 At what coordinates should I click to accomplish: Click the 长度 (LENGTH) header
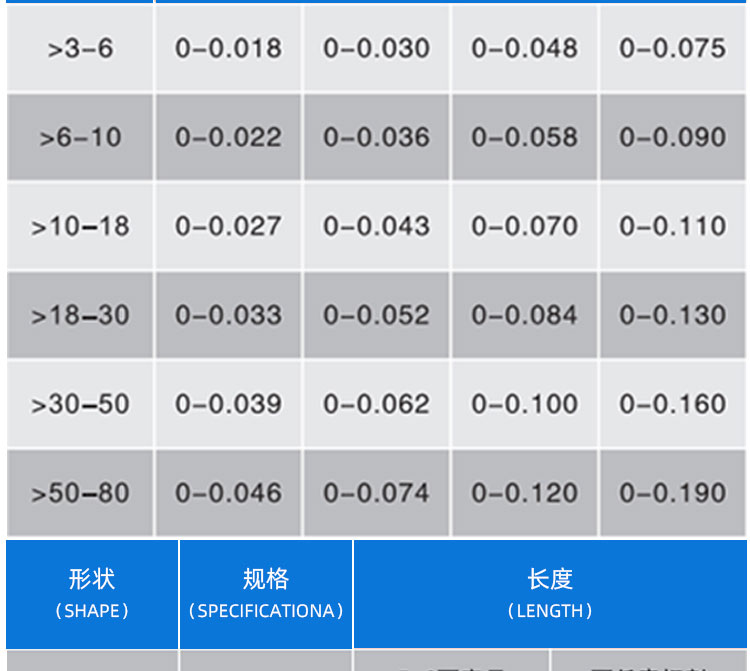550,593
